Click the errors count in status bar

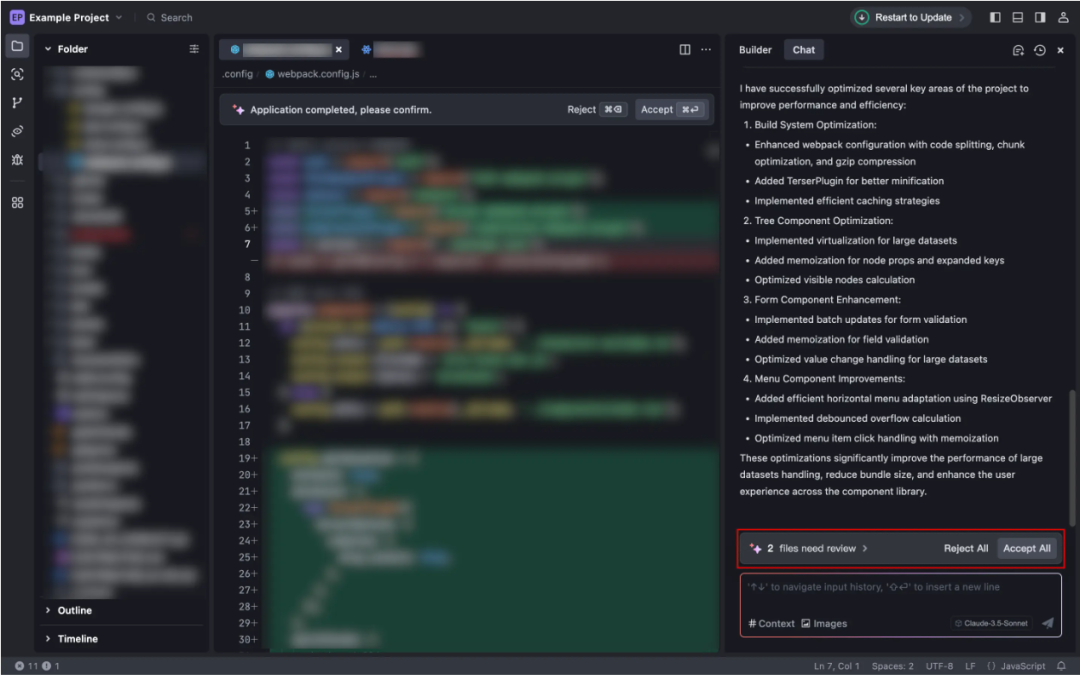point(26,666)
